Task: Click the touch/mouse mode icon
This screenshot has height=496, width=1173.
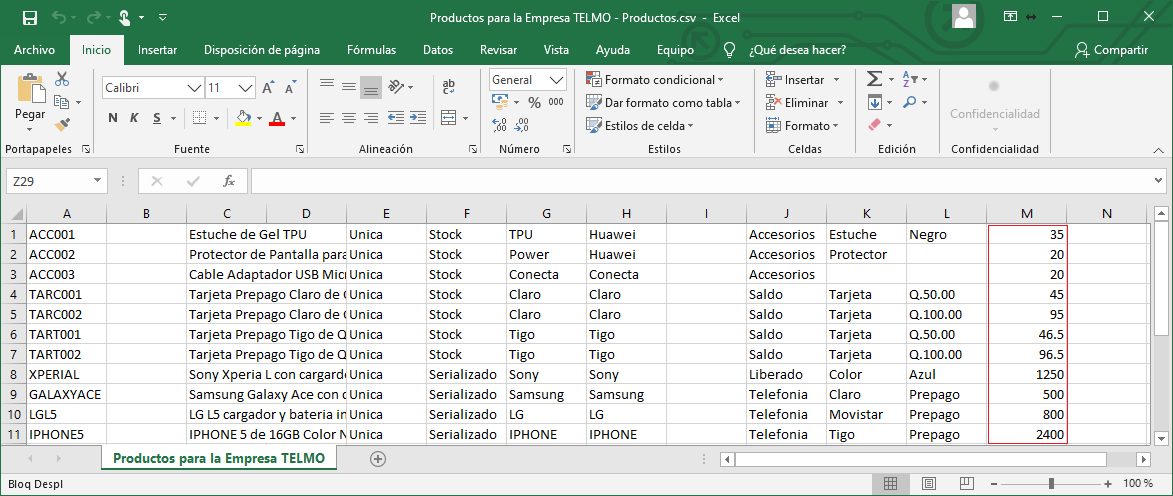Action: [x=125, y=16]
